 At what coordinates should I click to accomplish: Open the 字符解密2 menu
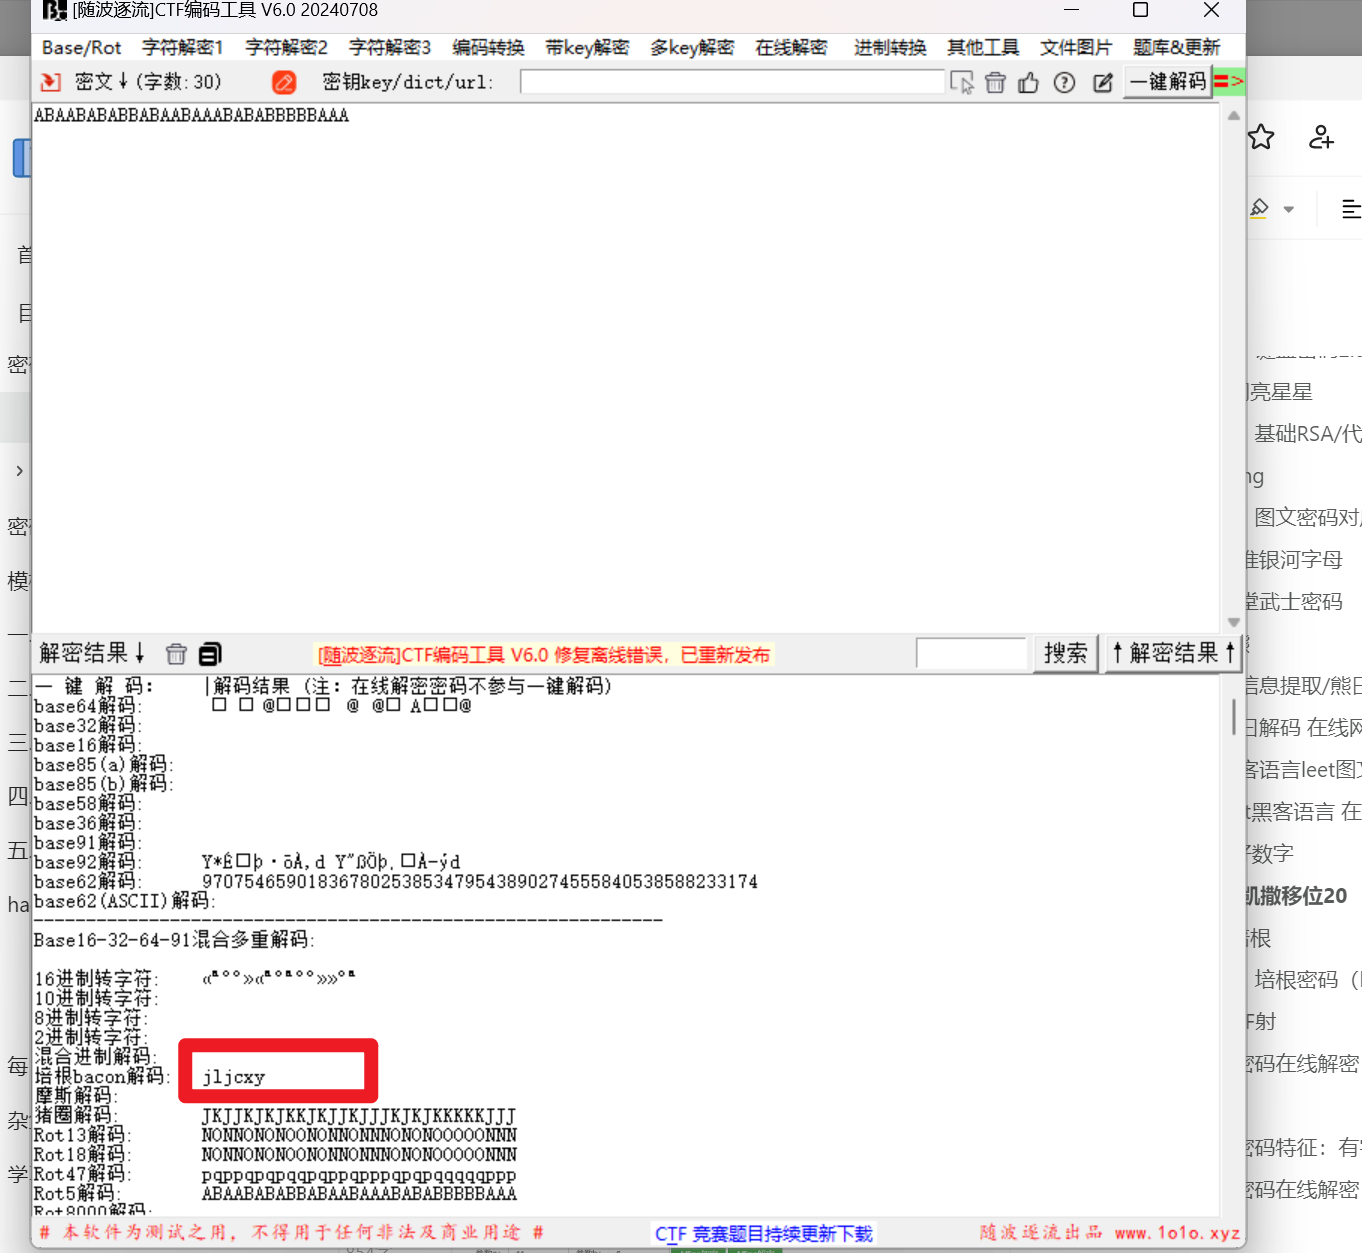coord(286,48)
